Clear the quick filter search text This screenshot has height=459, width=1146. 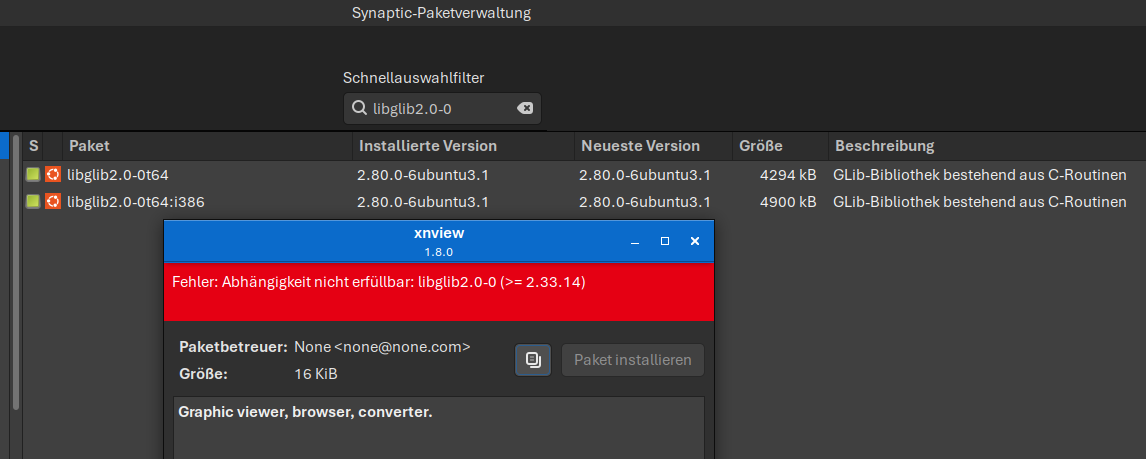tap(525, 108)
